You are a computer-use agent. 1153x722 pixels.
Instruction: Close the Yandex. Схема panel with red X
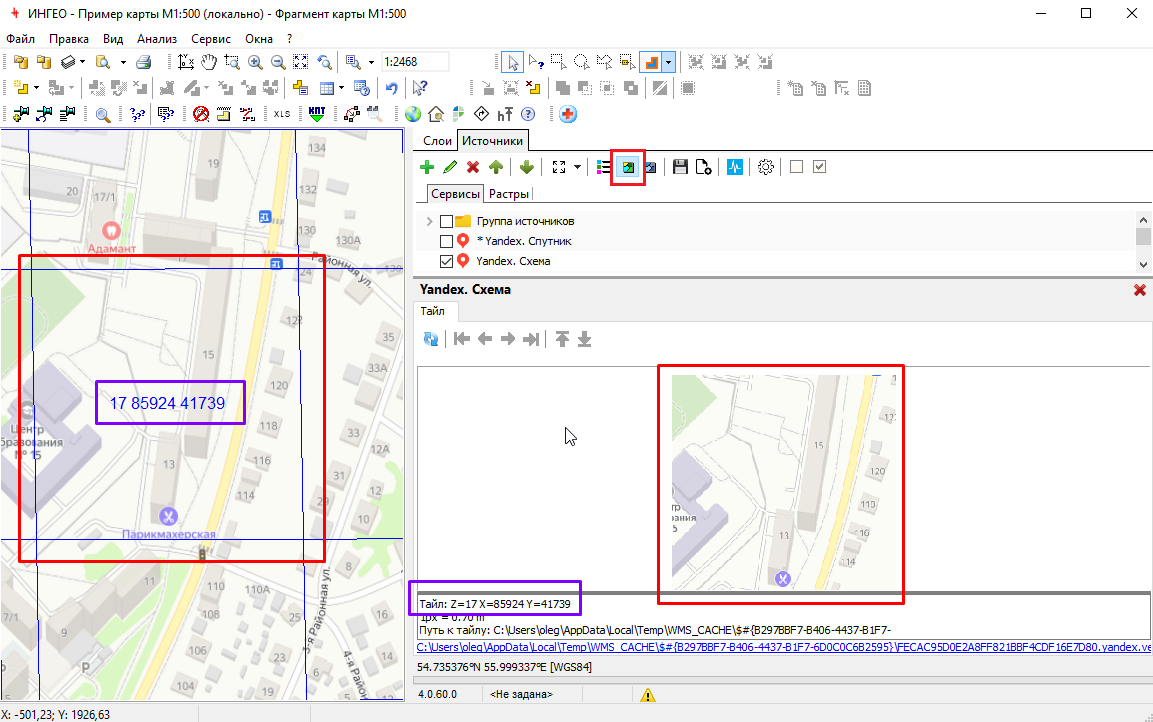[1140, 290]
